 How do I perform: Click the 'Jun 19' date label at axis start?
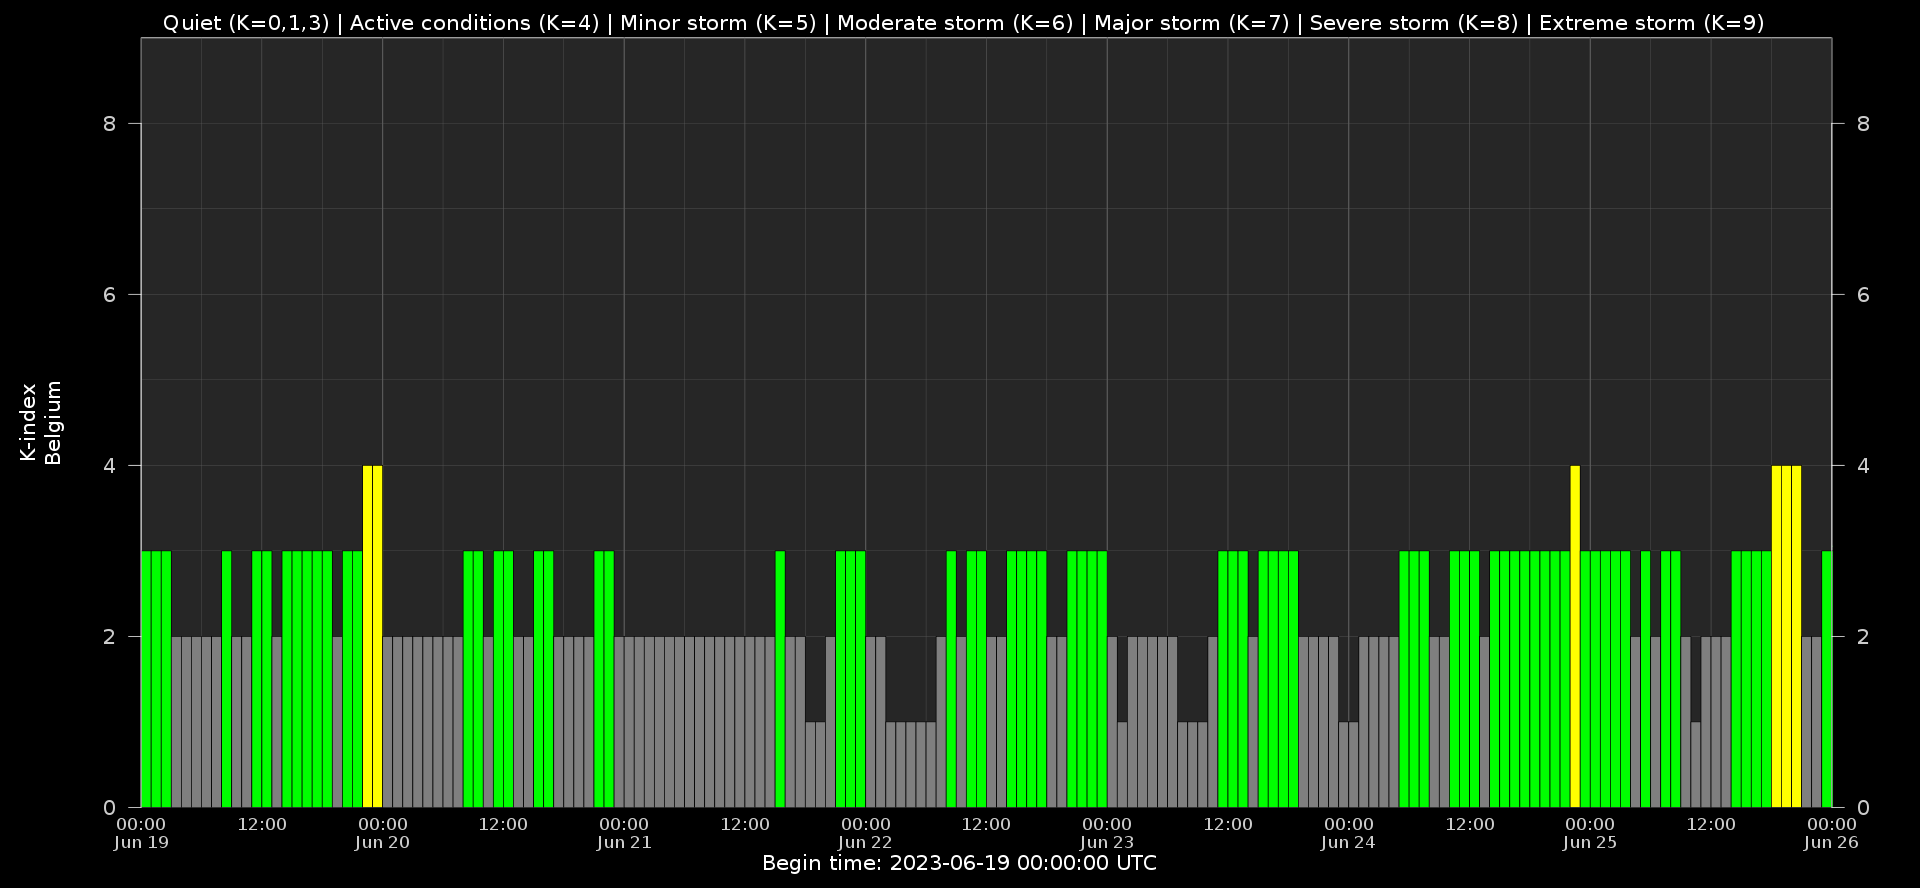[x=141, y=843]
